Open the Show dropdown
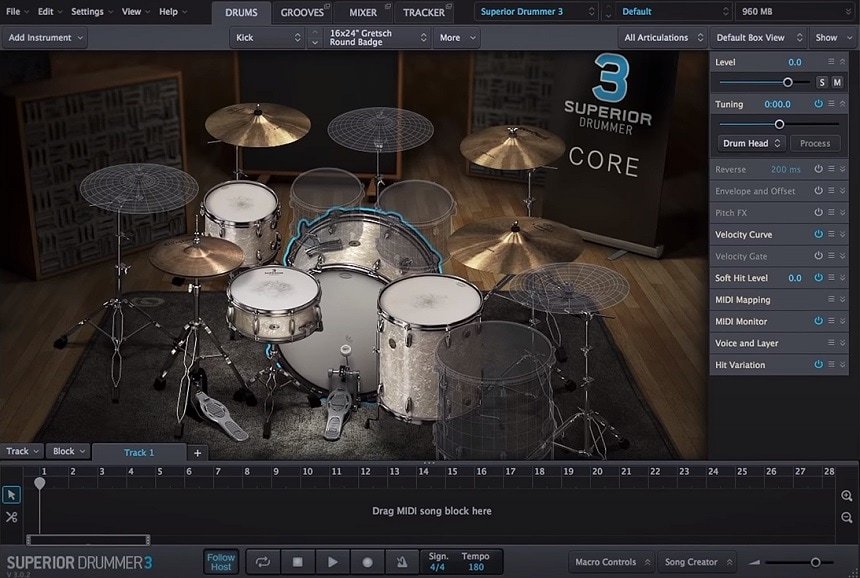This screenshot has height=578, width=860. pyautogui.click(x=832, y=38)
